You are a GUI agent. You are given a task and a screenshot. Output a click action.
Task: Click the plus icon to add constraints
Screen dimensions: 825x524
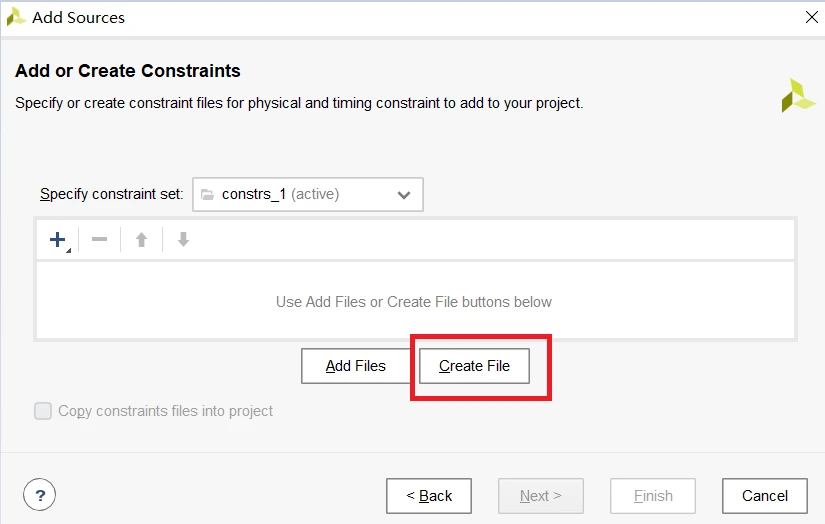(x=58, y=240)
